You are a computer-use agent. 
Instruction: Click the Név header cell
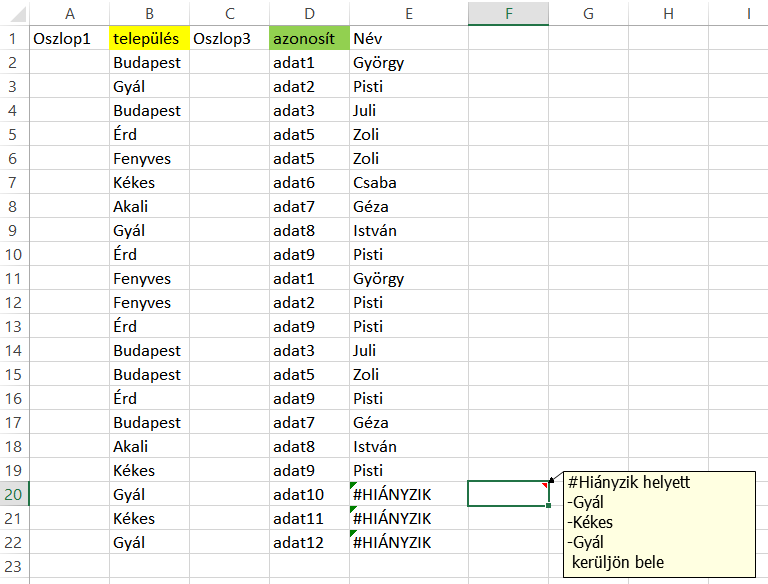click(x=409, y=38)
